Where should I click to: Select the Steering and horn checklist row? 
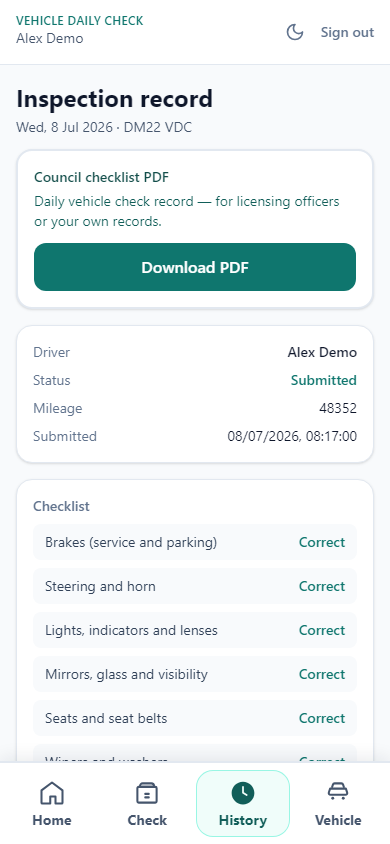(x=195, y=586)
